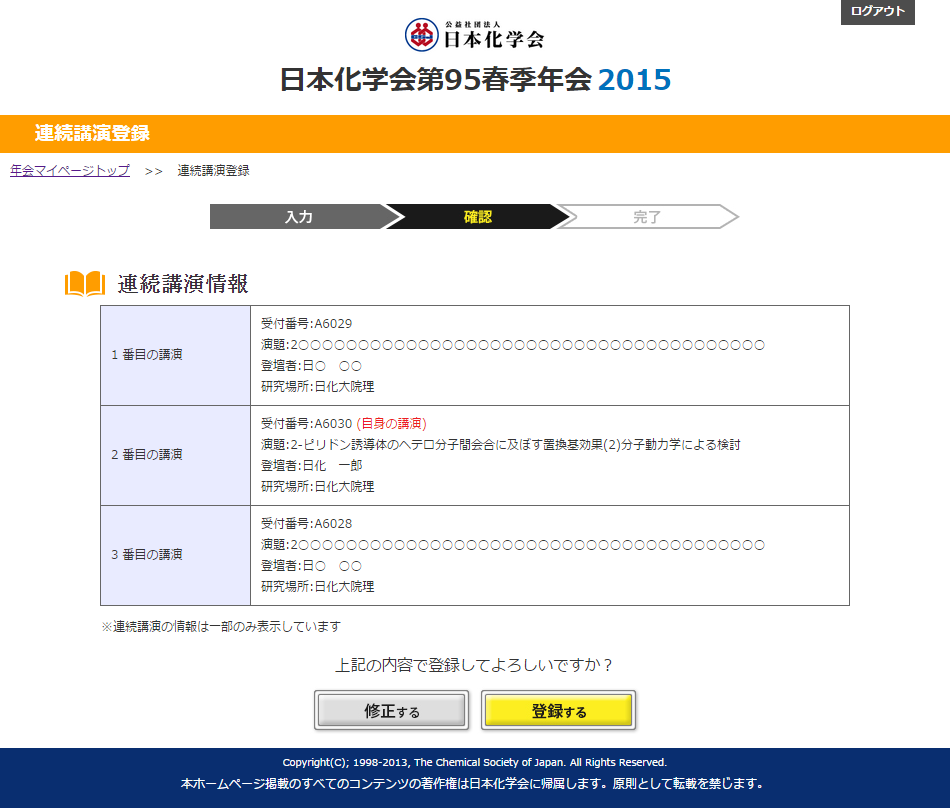Click the 完了 step arrow
Screen dimensions: 950x808
pos(647,217)
